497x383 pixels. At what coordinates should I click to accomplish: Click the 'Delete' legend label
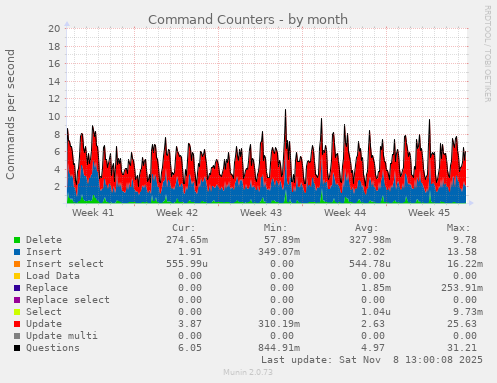44,240
